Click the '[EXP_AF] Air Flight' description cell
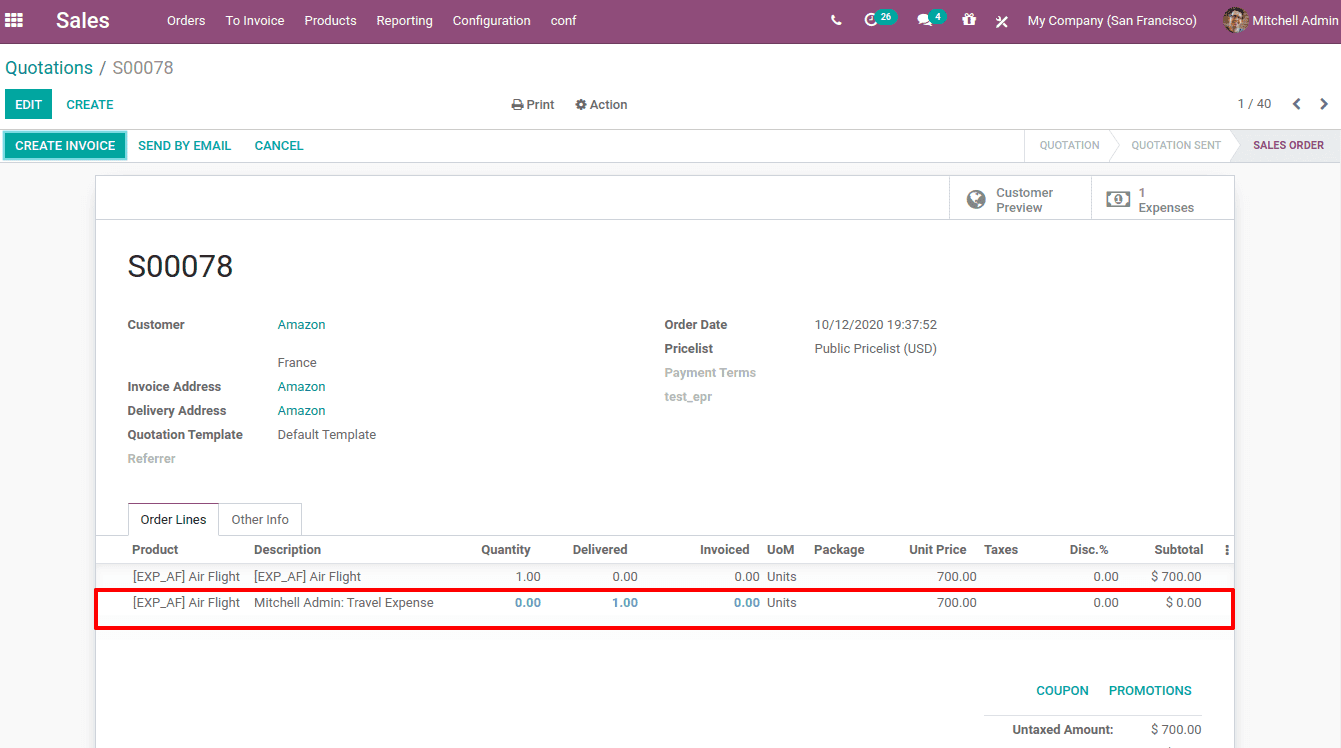The height and width of the screenshot is (748, 1341). pos(307,577)
